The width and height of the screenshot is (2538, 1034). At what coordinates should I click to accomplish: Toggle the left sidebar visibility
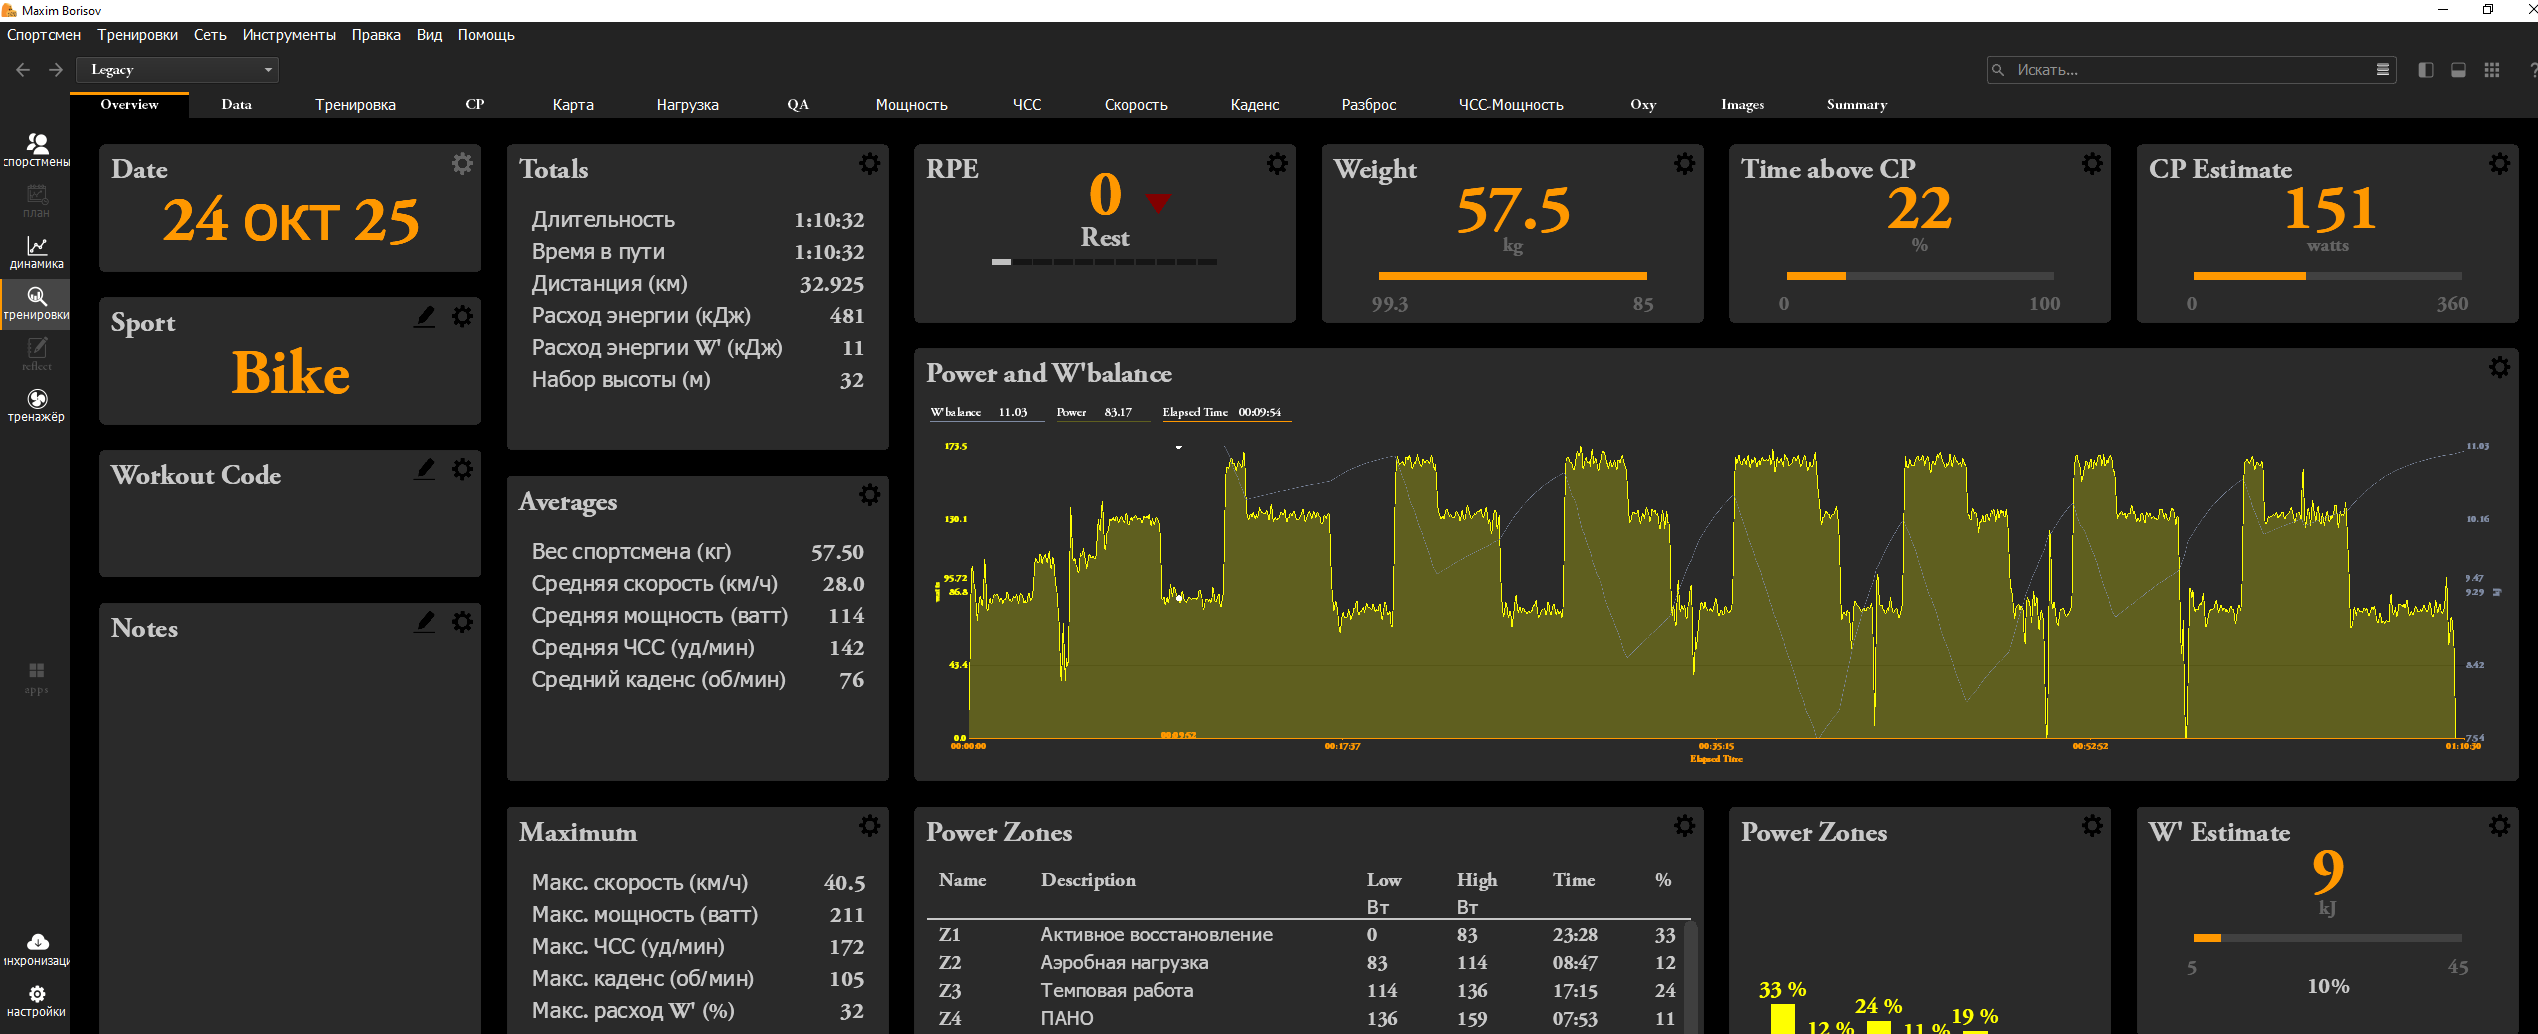coord(2425,70)
